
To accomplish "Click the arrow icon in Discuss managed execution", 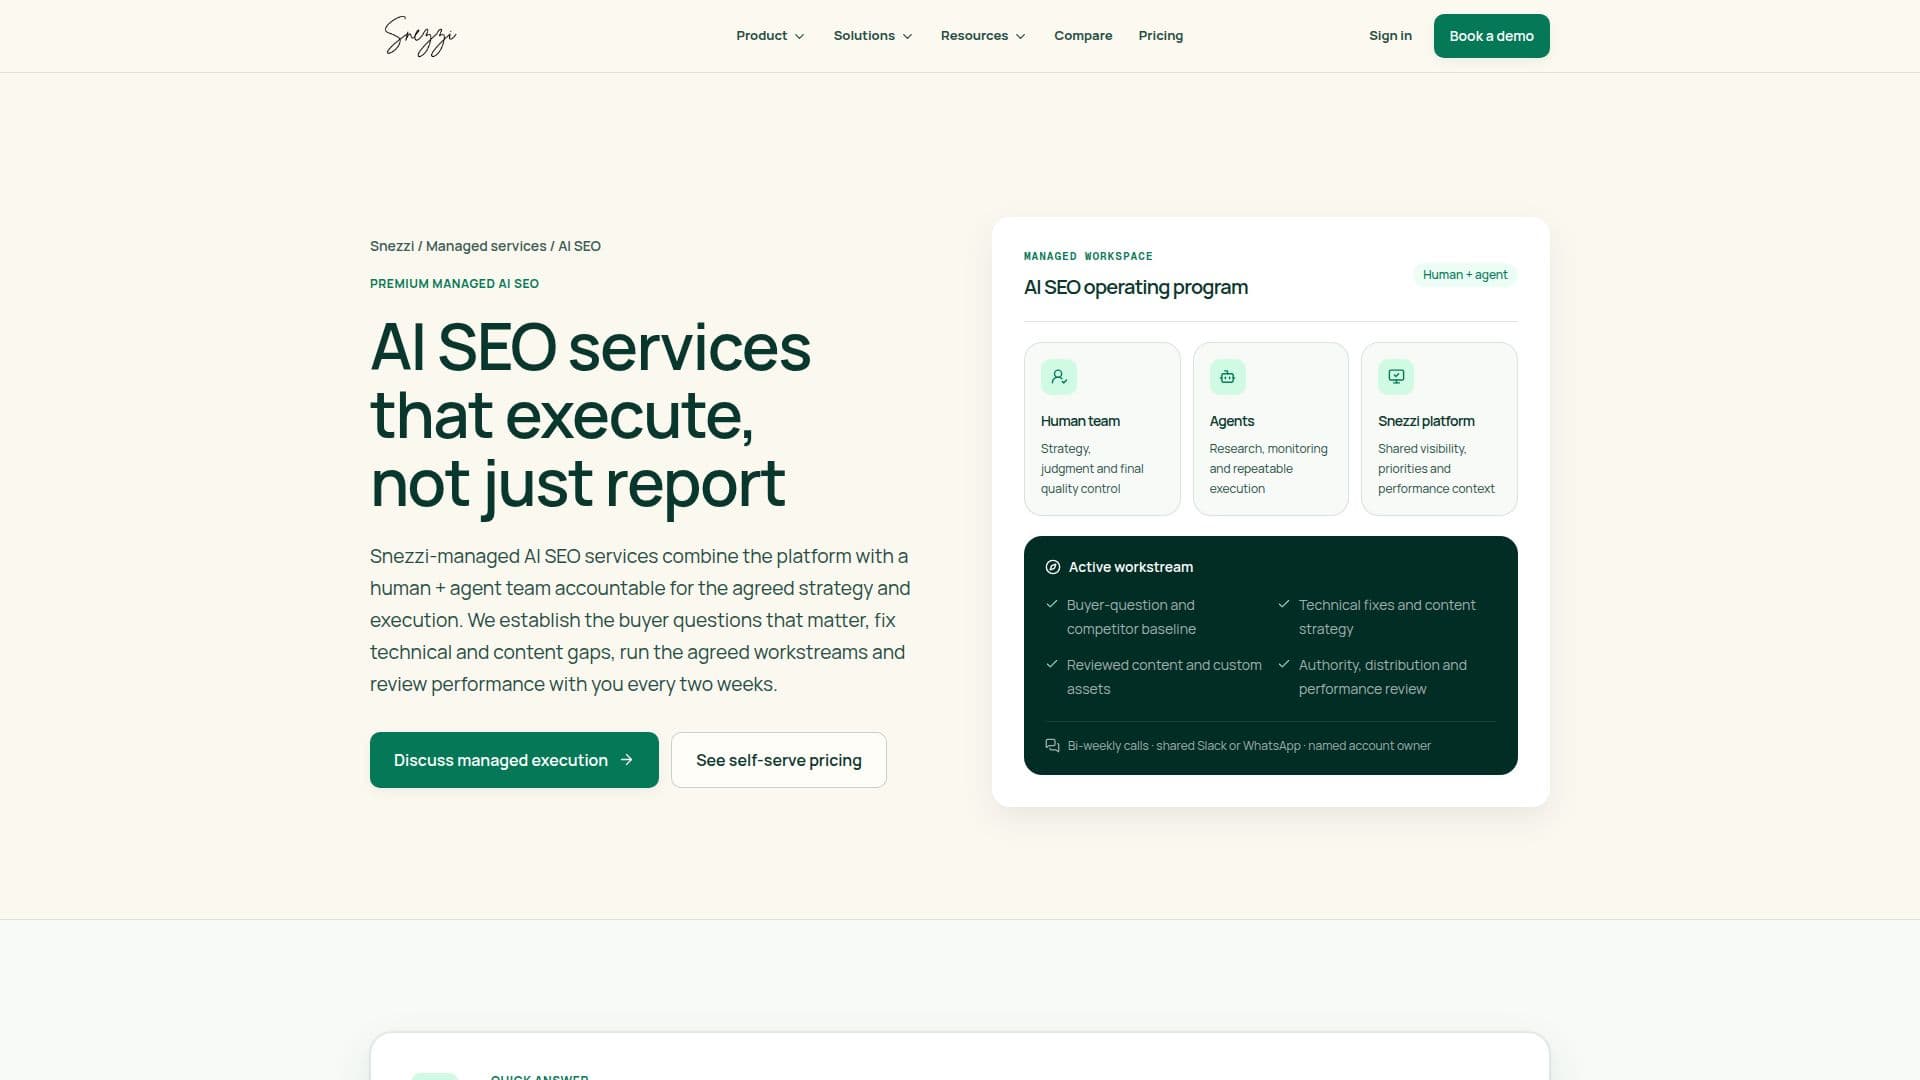I will click(627, 760).
